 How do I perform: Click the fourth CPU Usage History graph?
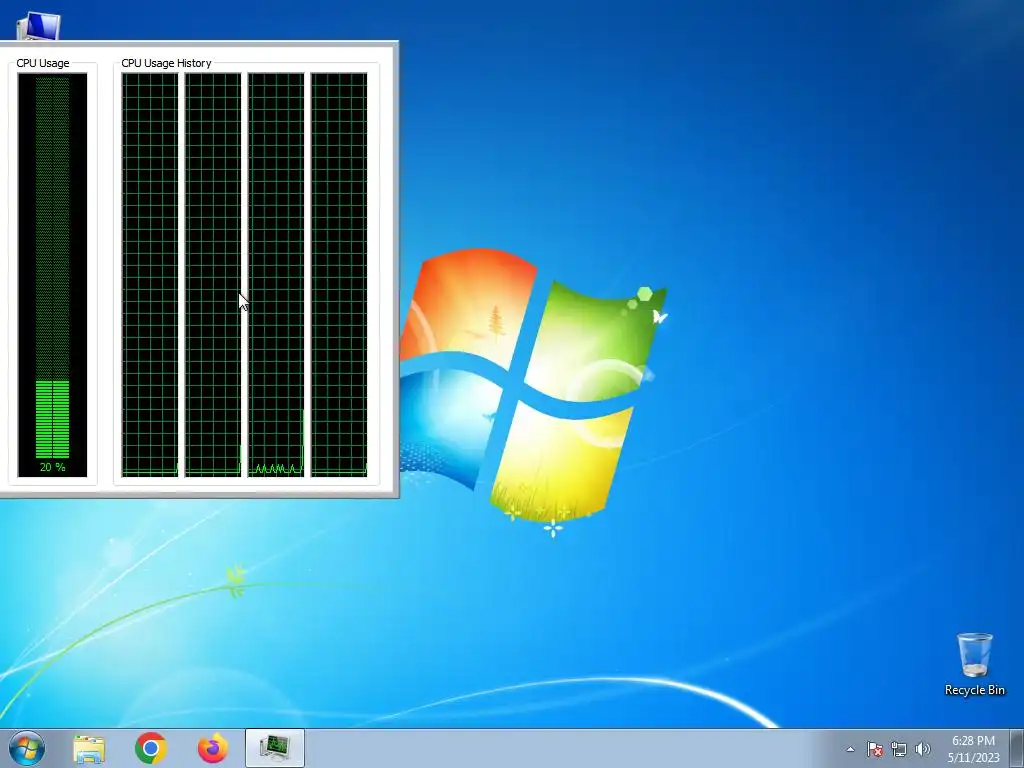pos(339,275)
